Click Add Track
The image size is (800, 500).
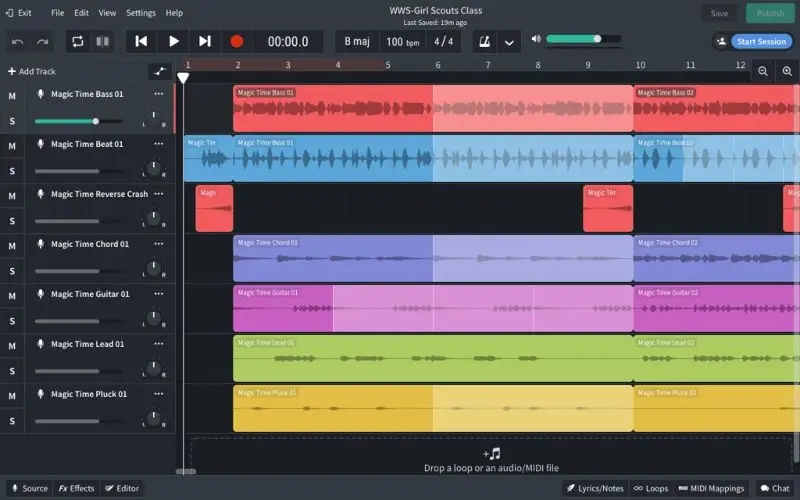[32, 71]
